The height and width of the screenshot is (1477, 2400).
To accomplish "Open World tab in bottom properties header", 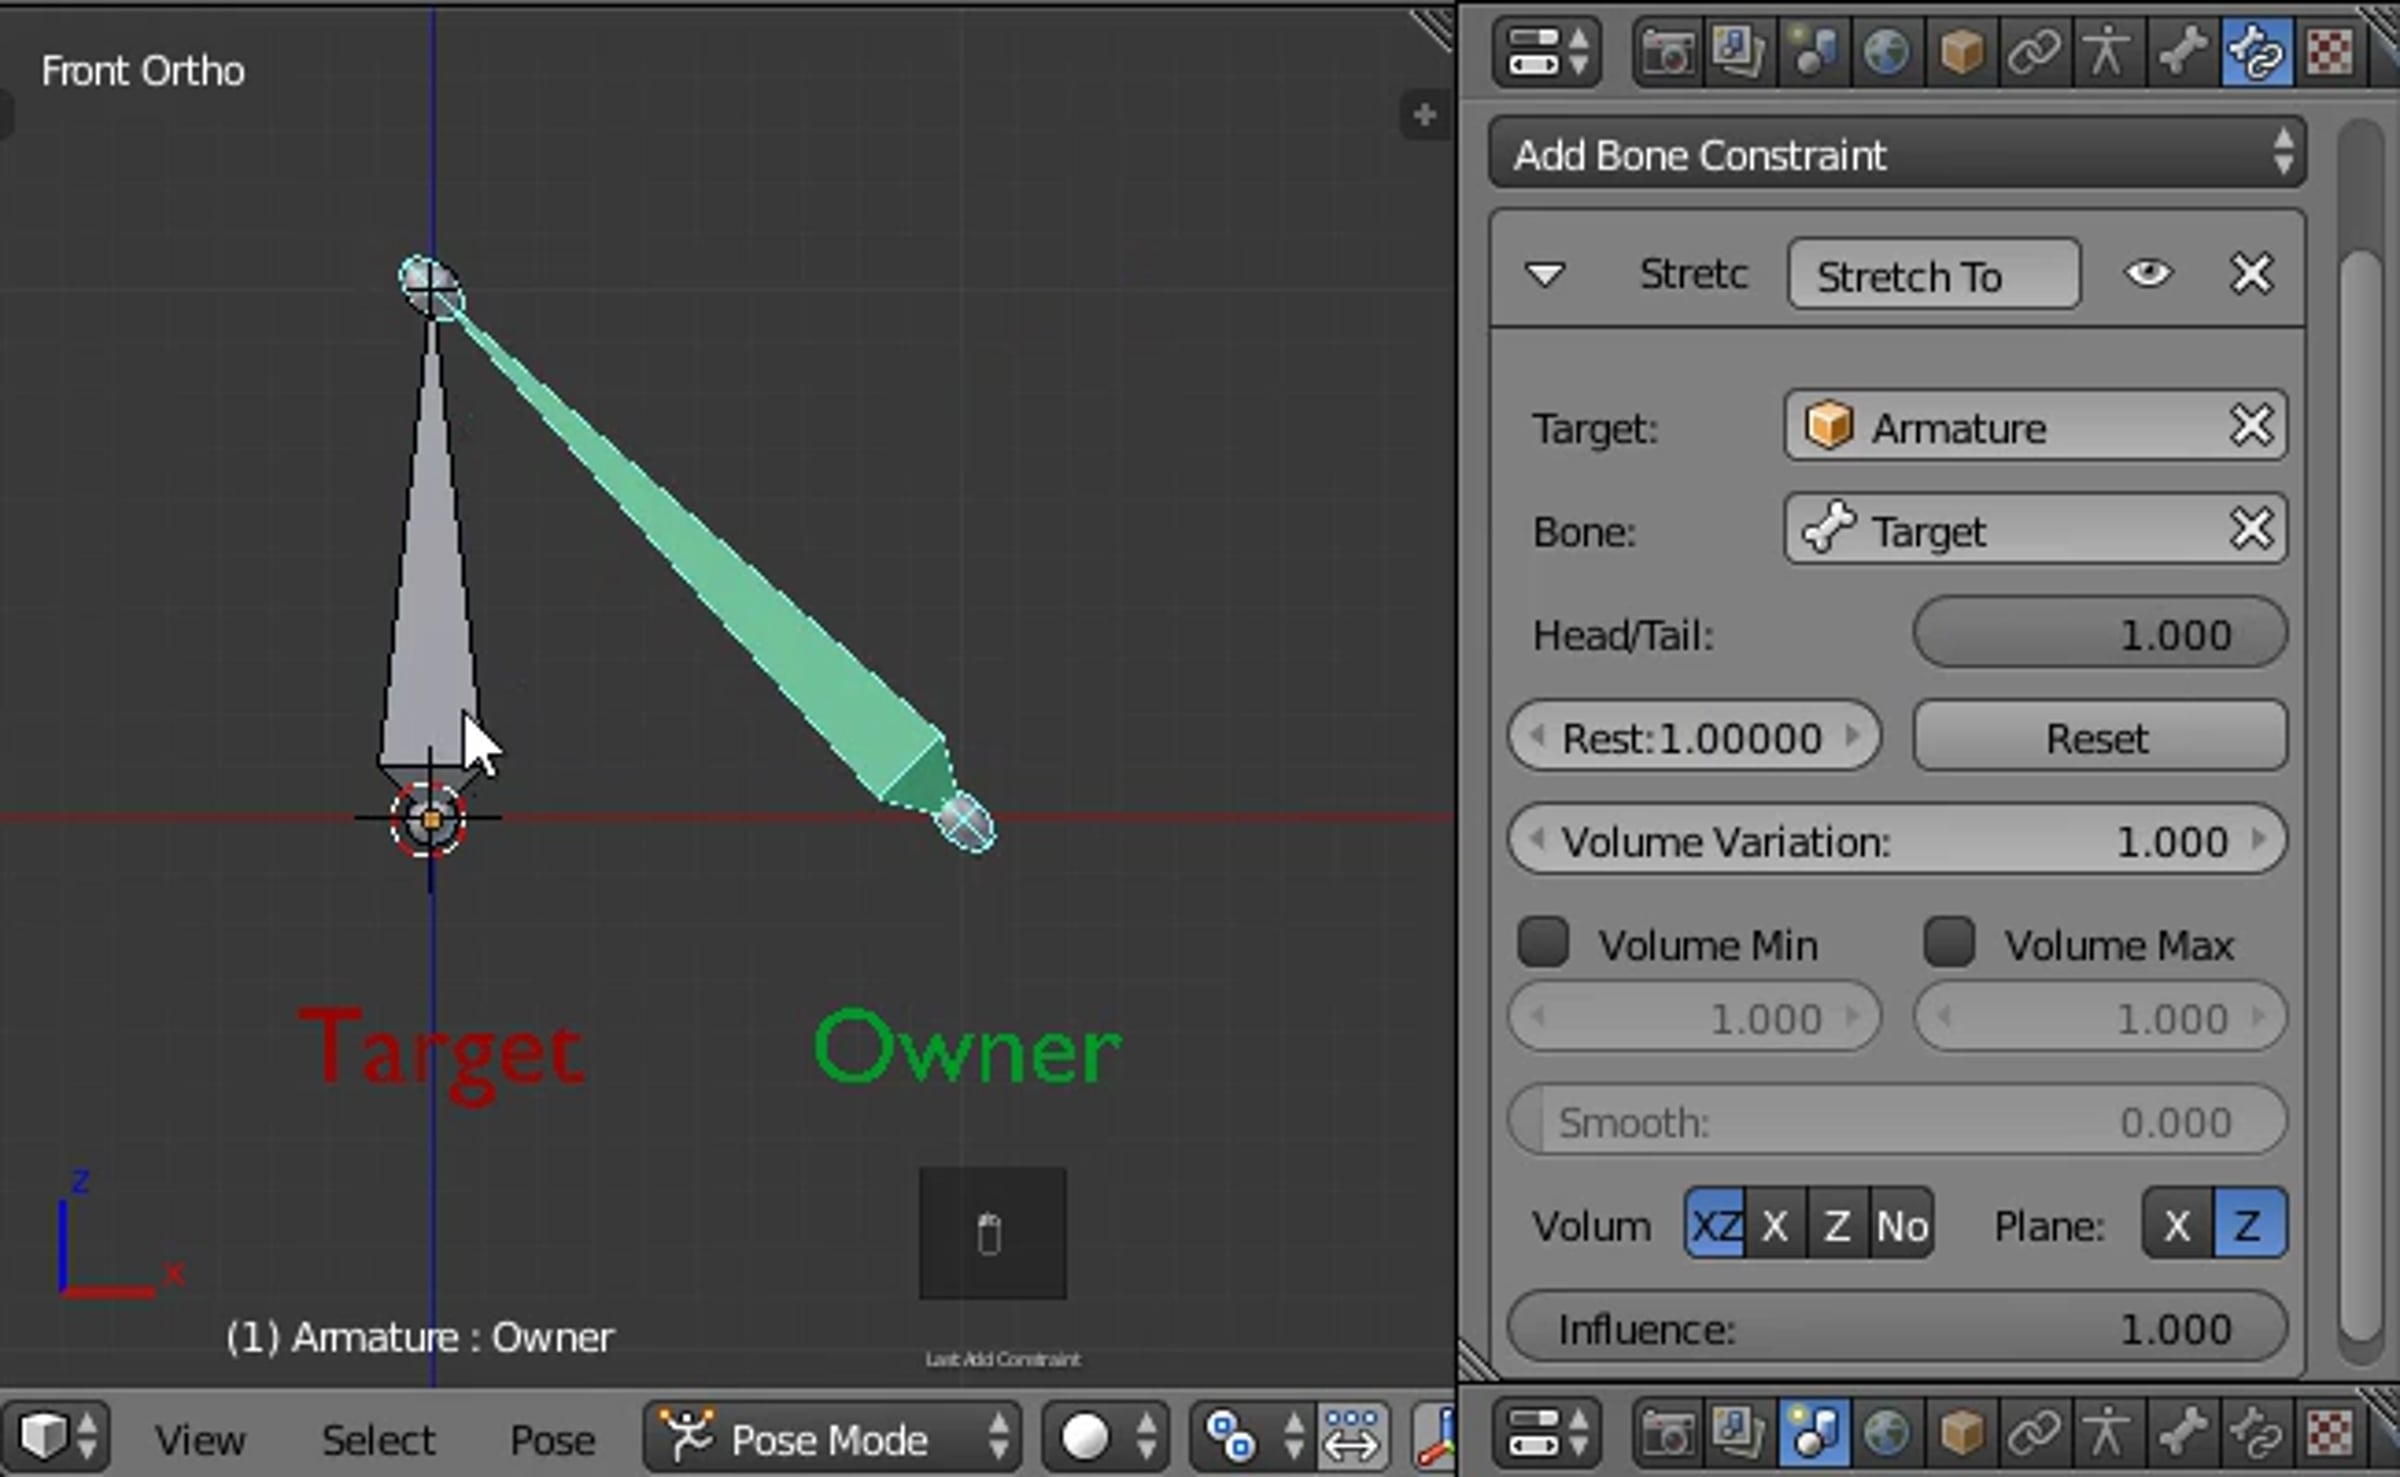I will point(1886,1432).
